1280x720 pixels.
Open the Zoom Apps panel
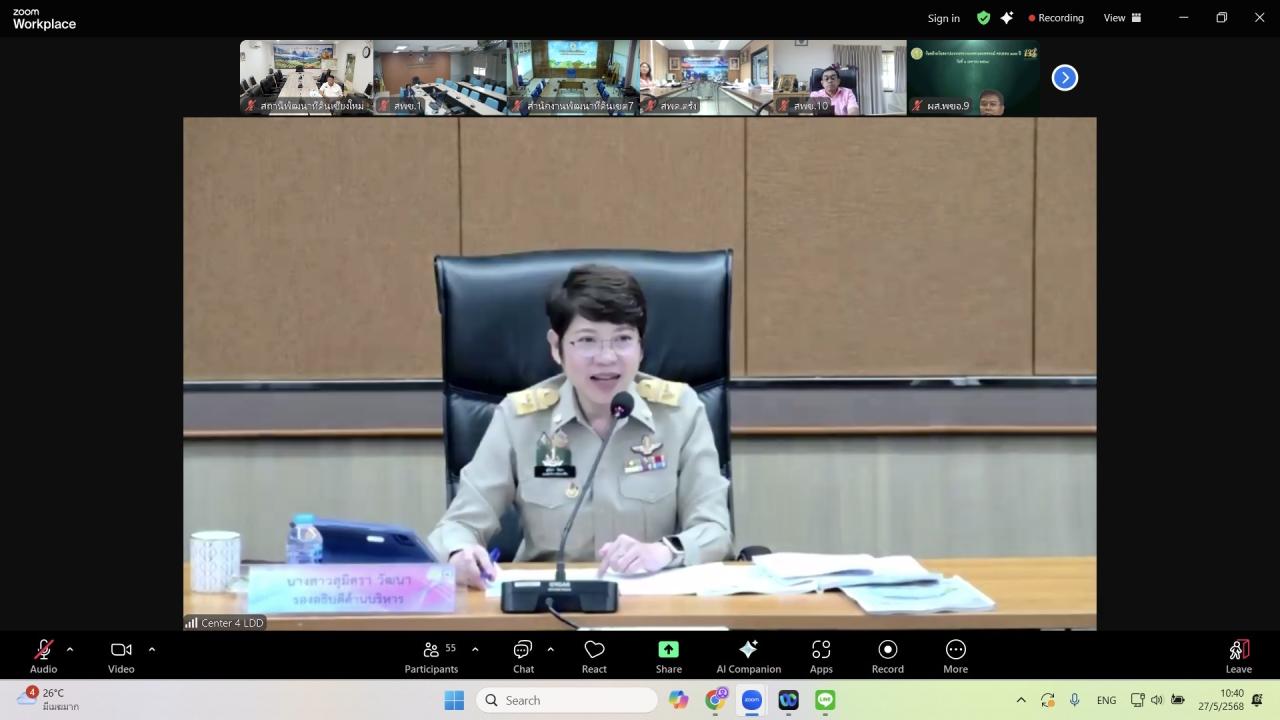coord(821,650)
